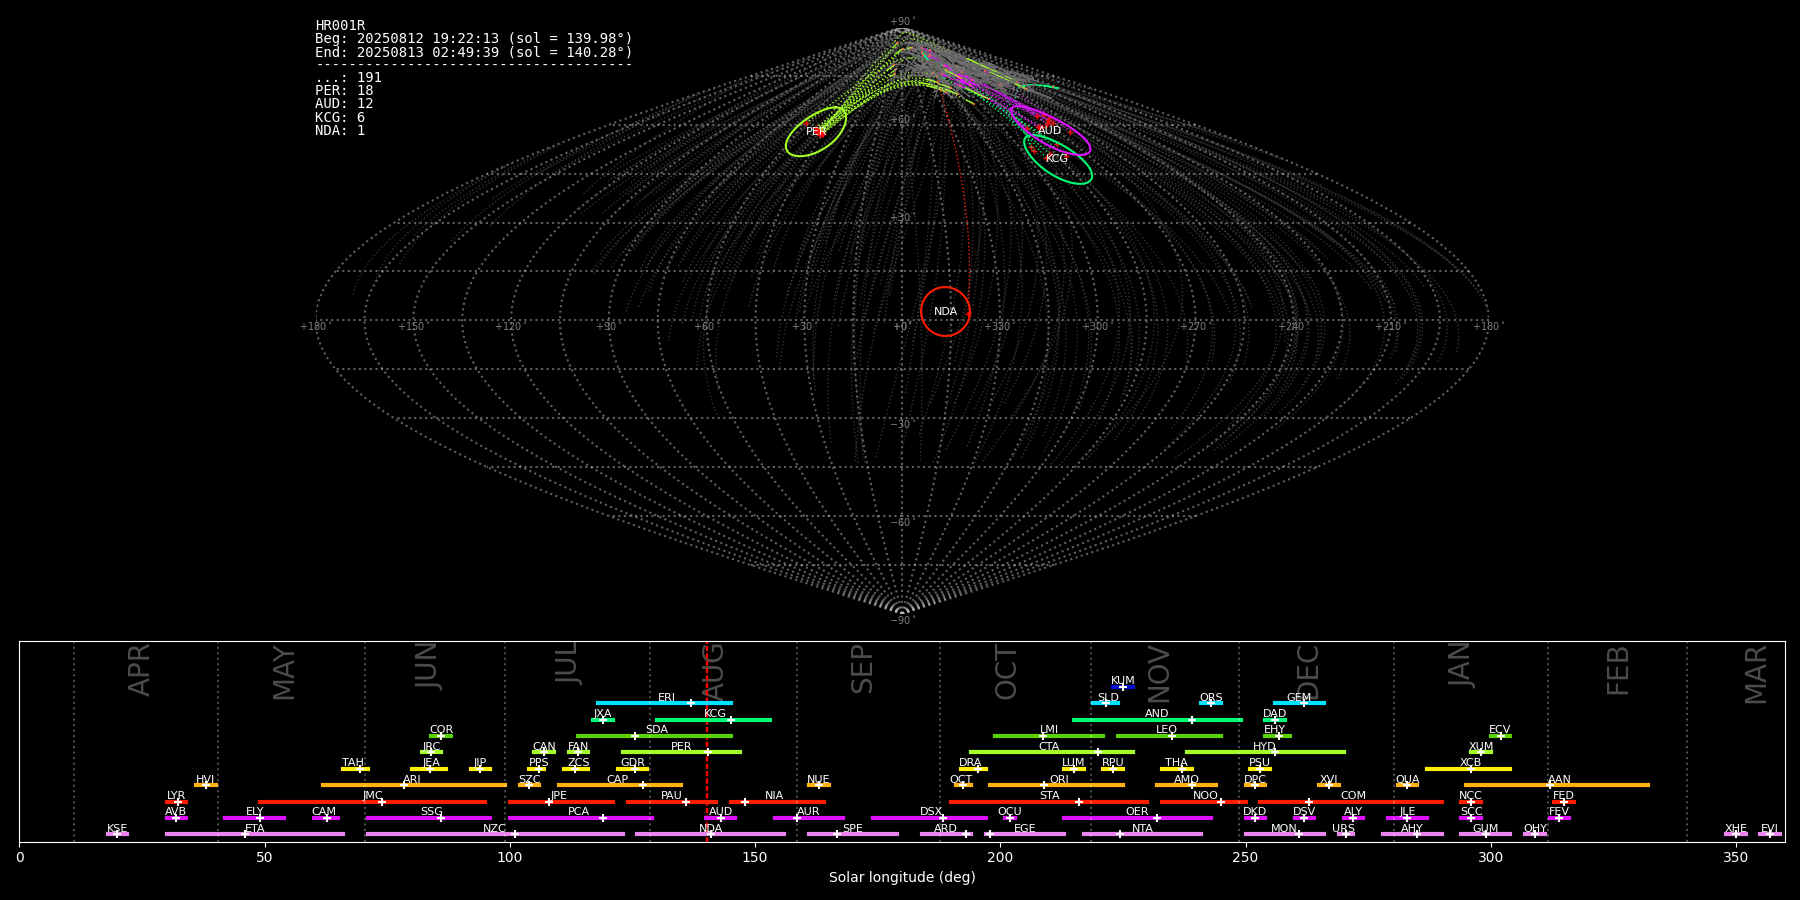Select the XCB yellow shower bar
Image resolution: width=1800 pixels, height=900 pixels.
click(x=1468, y=769)
